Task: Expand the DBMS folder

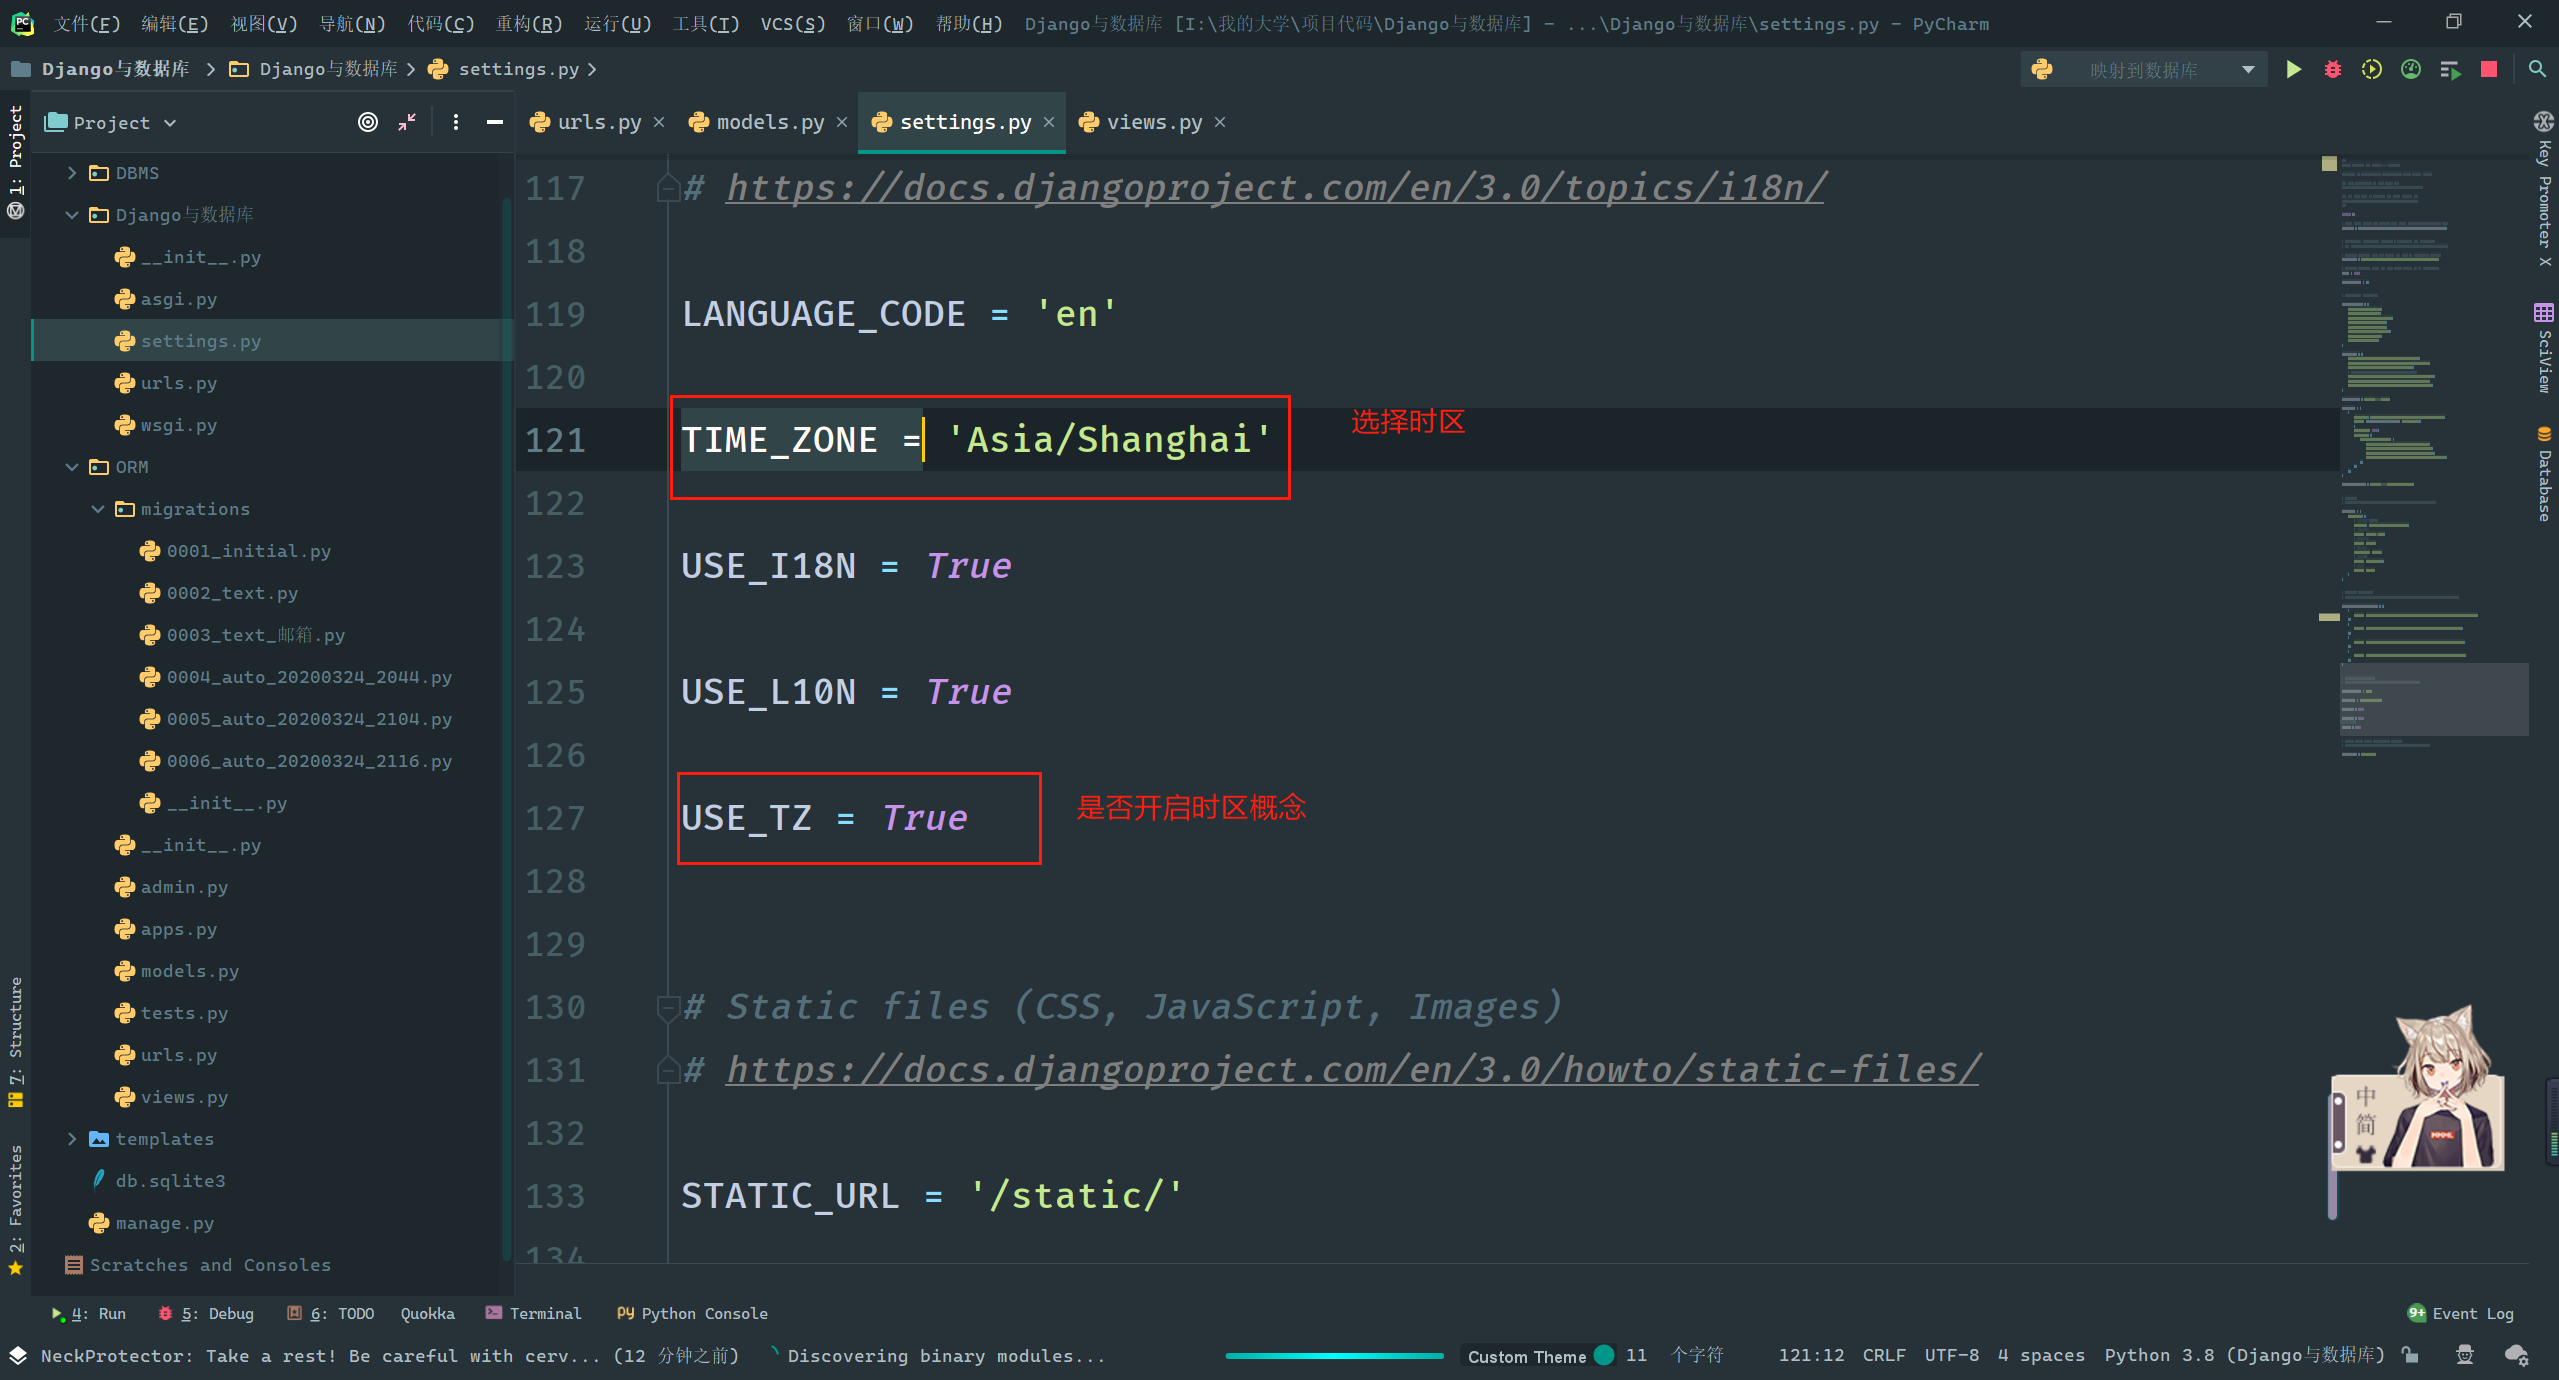Action: pyautogui.click(x=72, y=173)
